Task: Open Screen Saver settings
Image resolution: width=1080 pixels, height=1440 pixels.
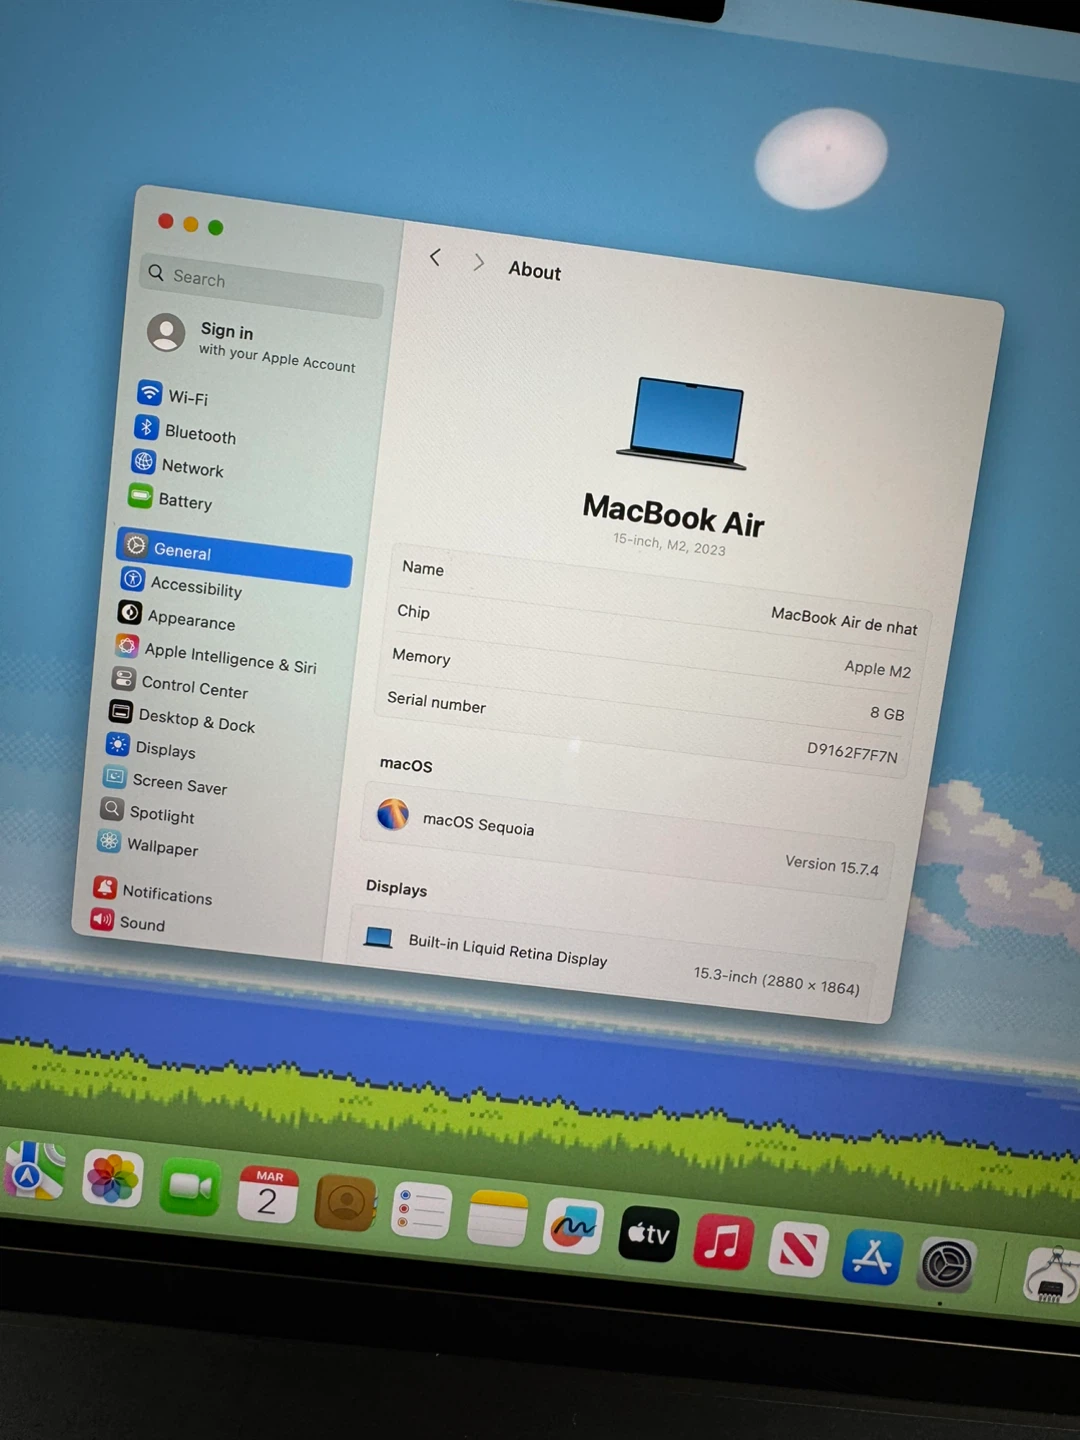Action: [x=165, y=782]
